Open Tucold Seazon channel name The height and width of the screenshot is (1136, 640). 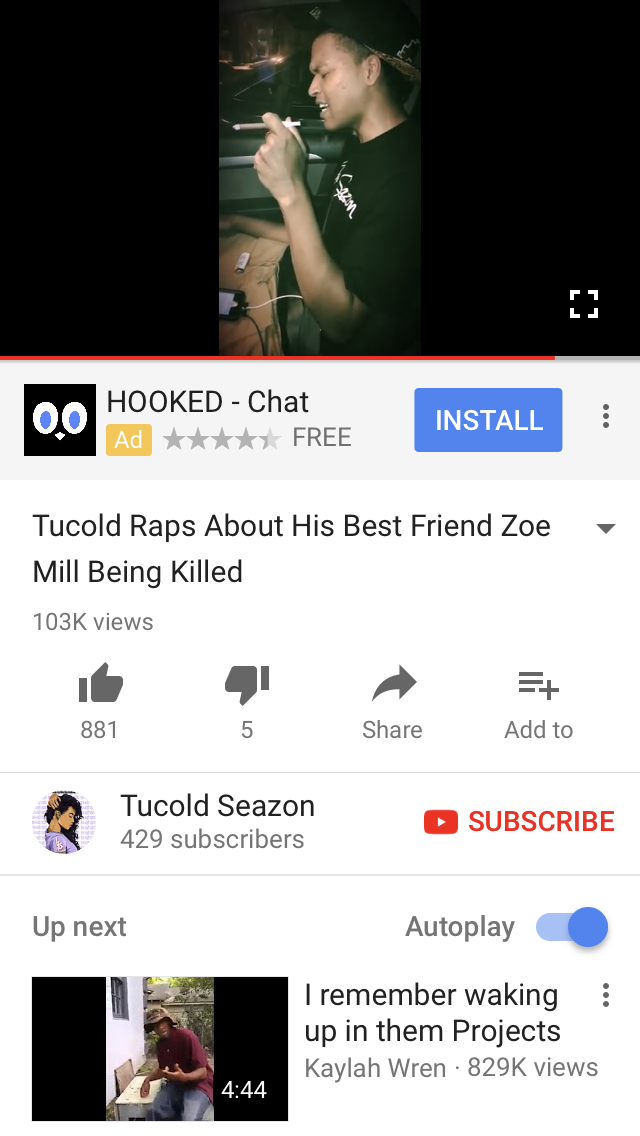(x=217, y=806)
